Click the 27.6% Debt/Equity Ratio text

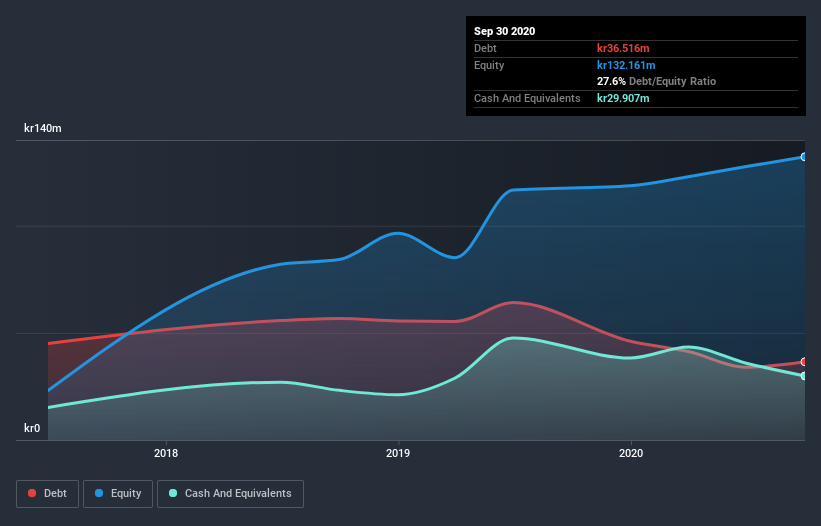click(x=656, y=82)
